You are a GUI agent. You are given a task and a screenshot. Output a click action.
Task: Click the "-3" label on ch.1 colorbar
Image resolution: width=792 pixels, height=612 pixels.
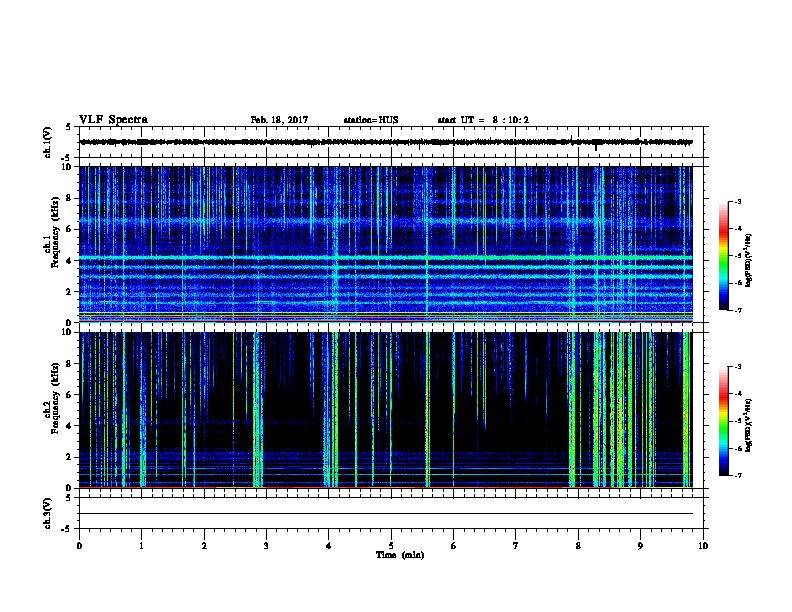pyautogui.click(x=737, y=202)
